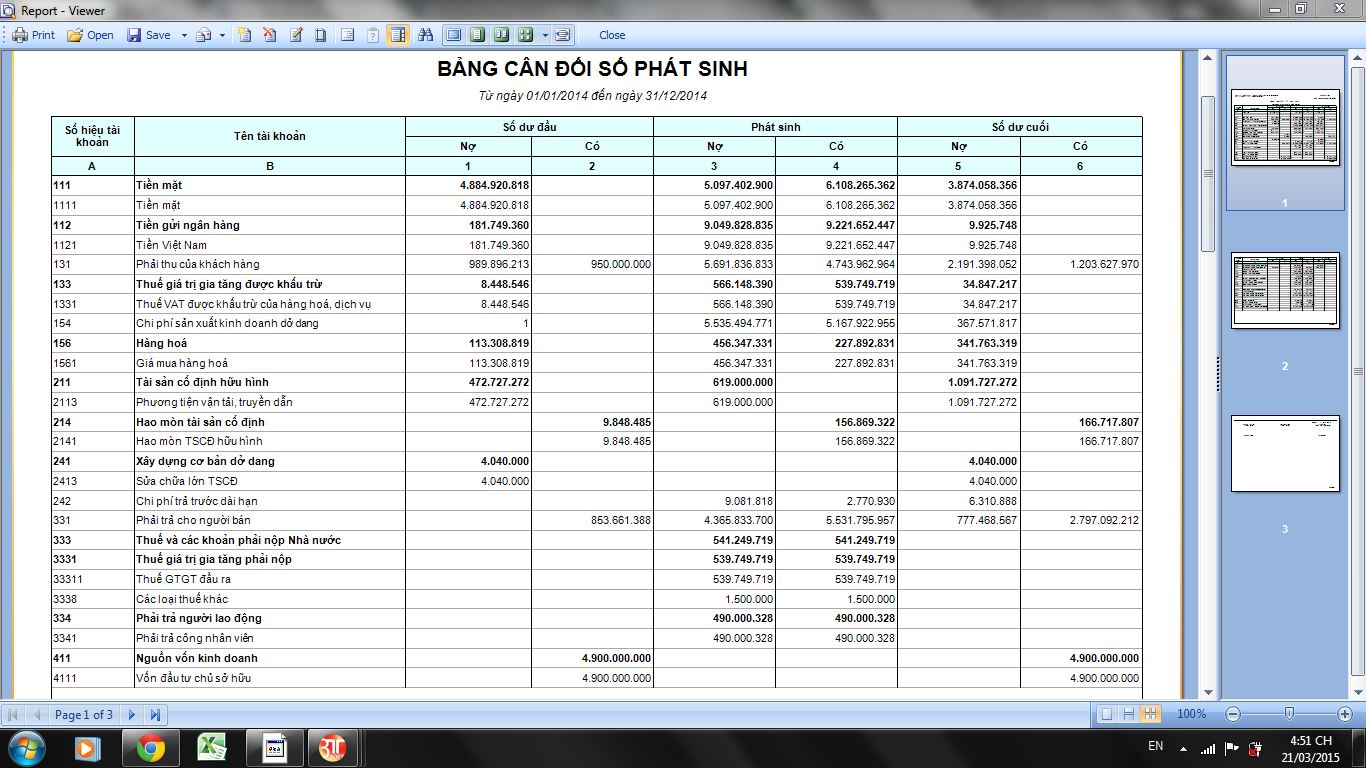Click the Open button in toolbar
This screenshot has height=768, width=1366.
coord(90,35)
